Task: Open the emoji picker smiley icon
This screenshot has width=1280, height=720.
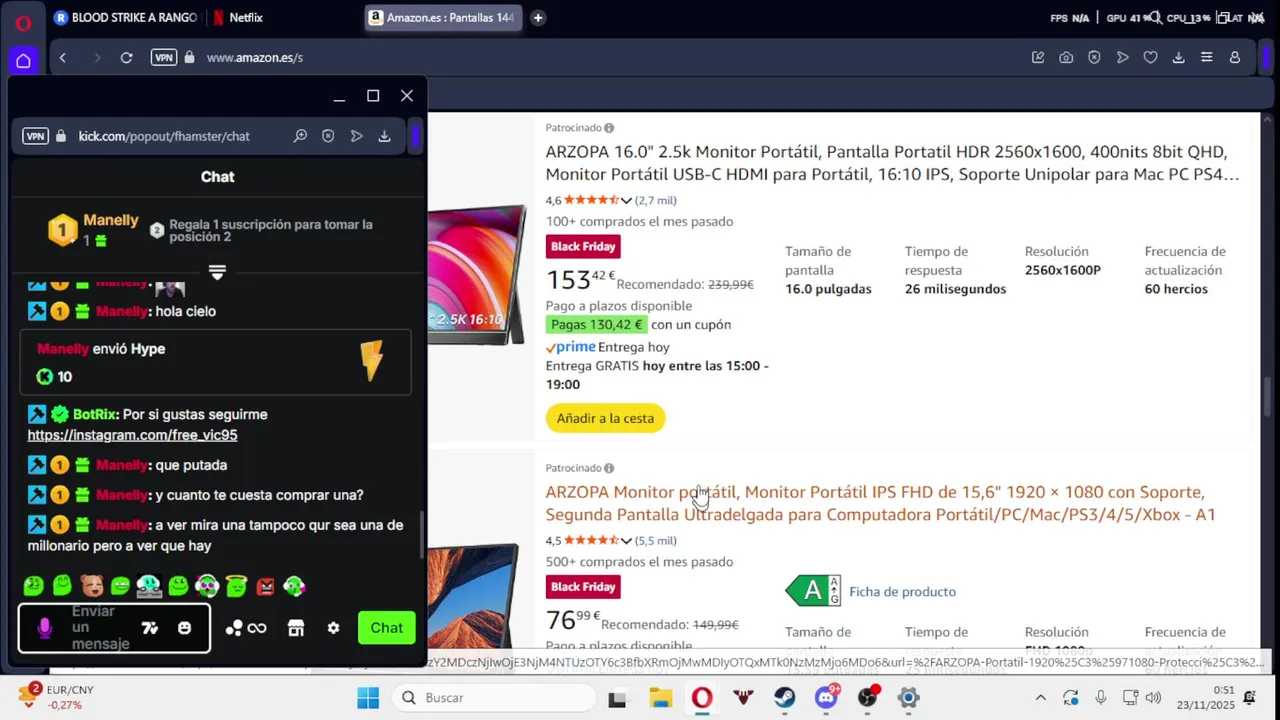Action: click(184, 628)
